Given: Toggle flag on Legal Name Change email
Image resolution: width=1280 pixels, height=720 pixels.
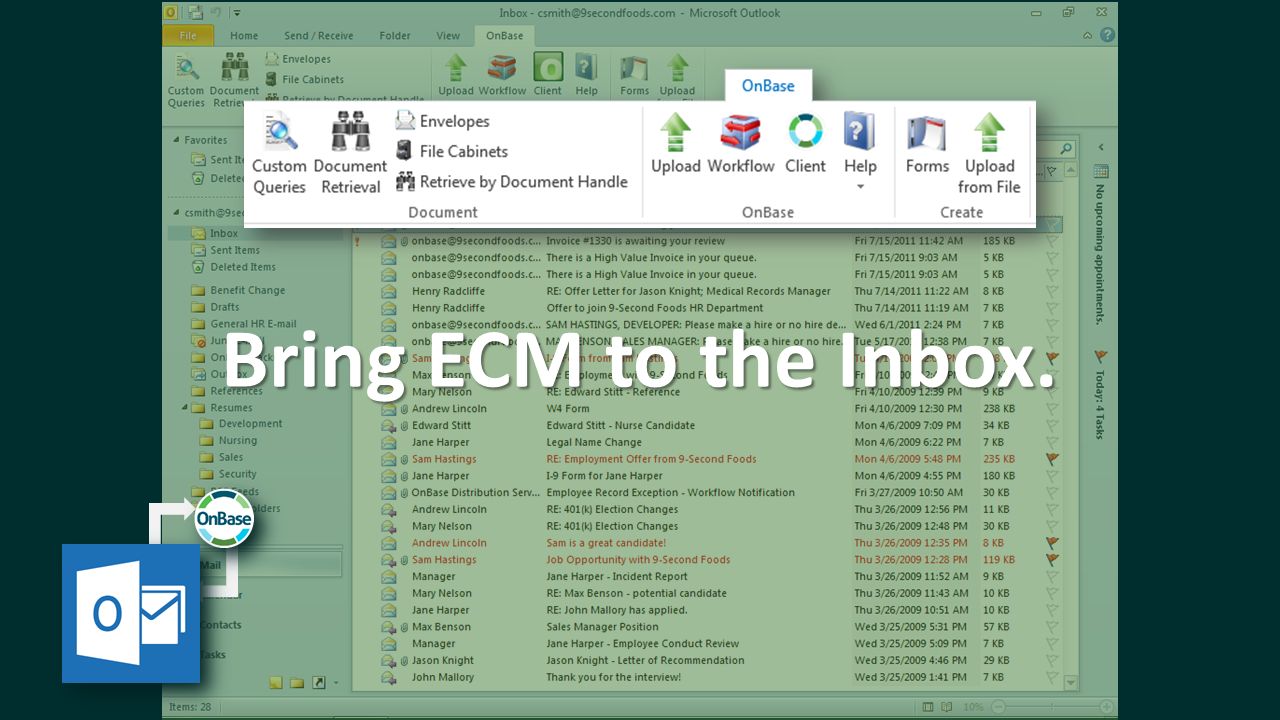Looking at the screenshot, I should [1051, 442].
